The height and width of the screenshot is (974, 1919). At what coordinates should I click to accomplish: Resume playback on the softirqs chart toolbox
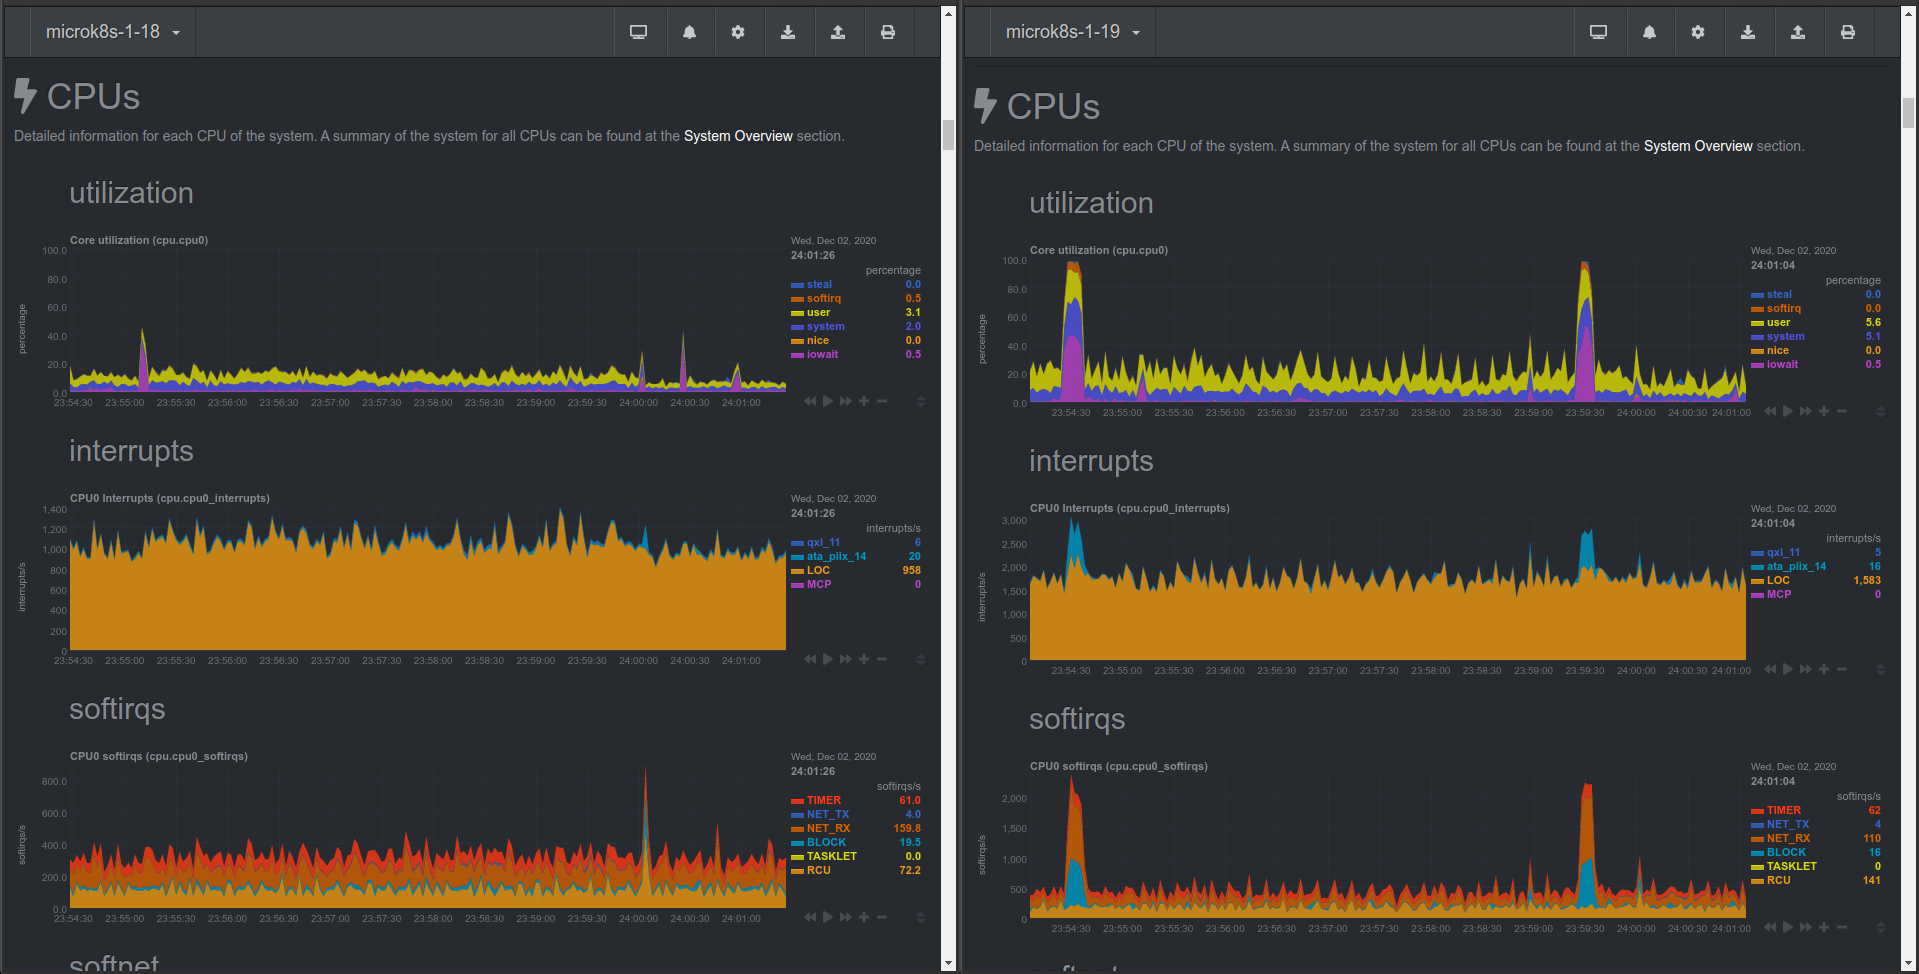(828, 916)
